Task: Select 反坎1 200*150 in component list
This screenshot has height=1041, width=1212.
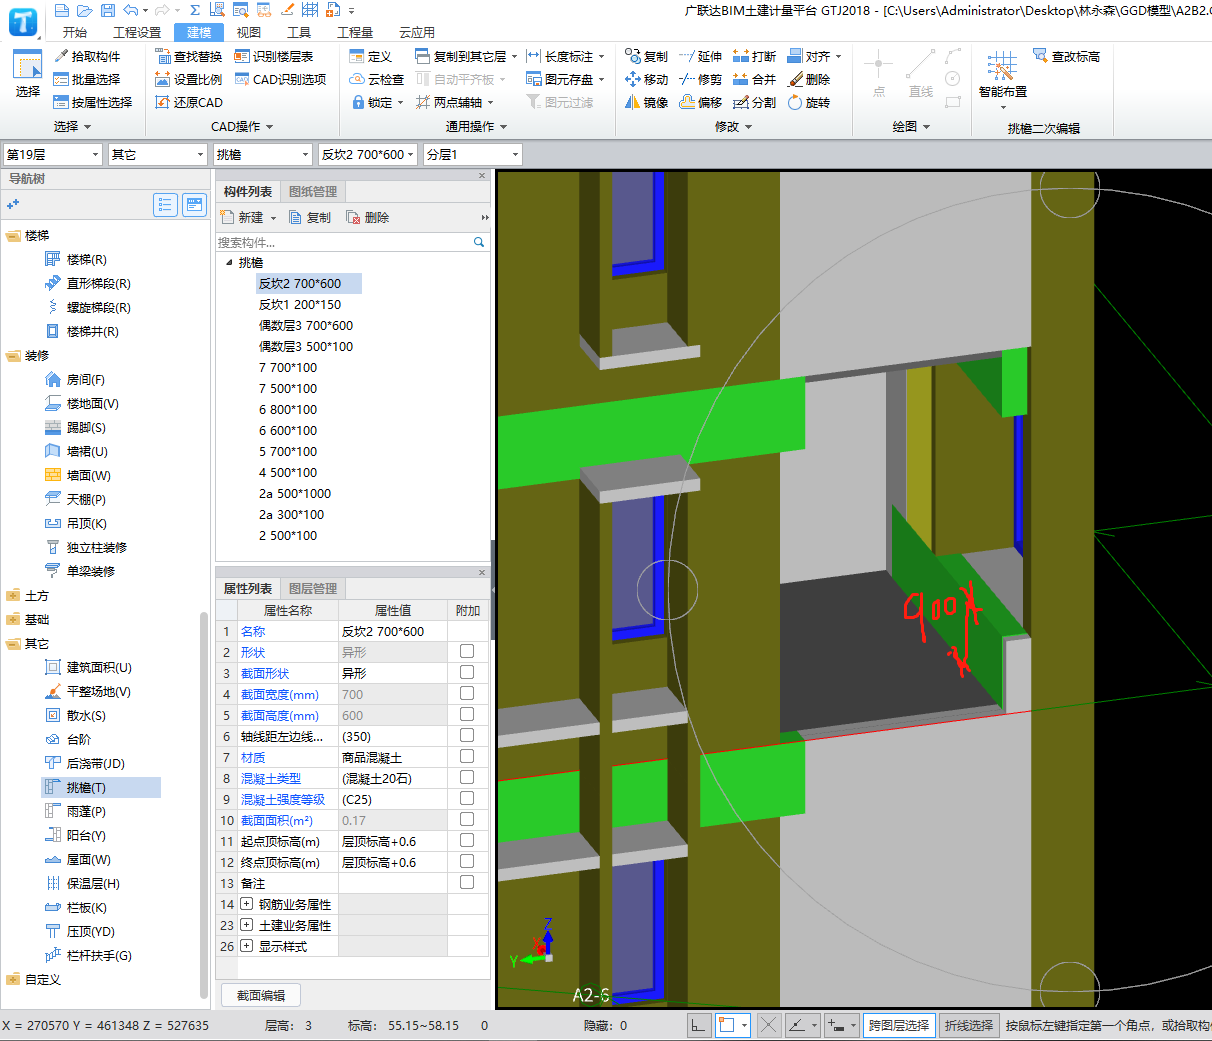Action: 300,304
